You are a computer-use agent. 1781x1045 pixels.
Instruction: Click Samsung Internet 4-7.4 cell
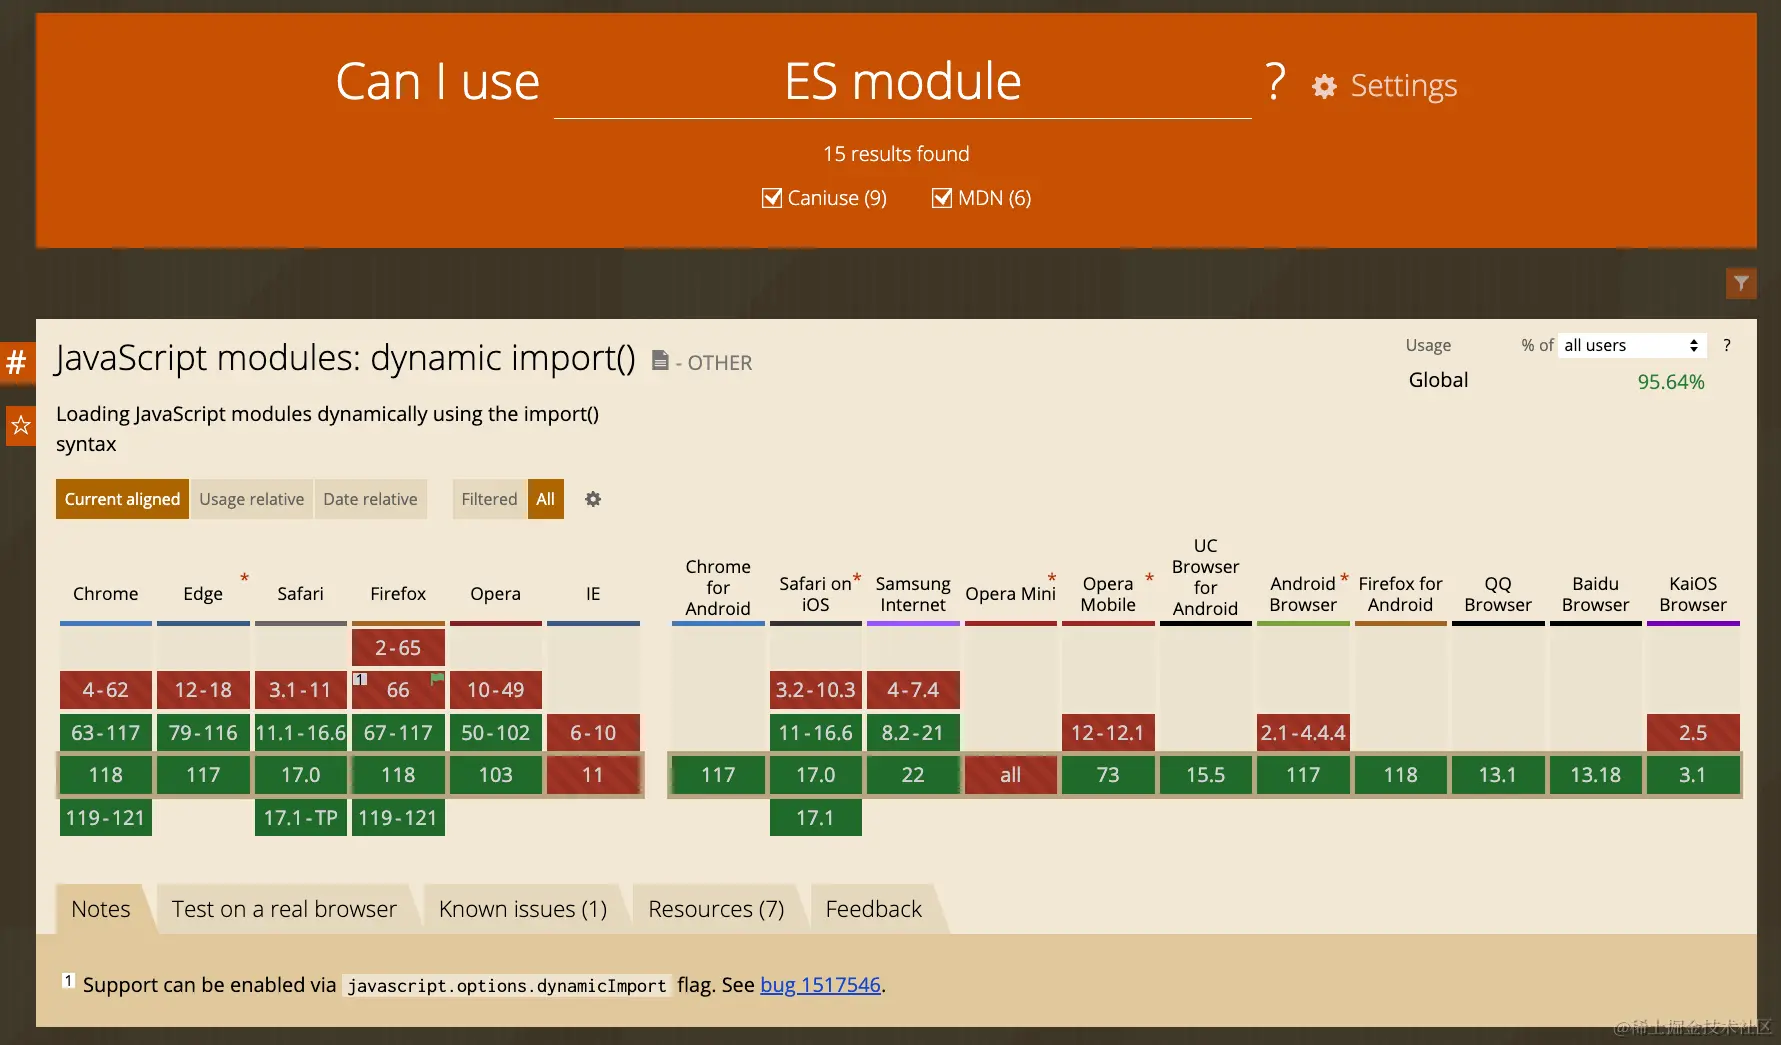(913, 690)
